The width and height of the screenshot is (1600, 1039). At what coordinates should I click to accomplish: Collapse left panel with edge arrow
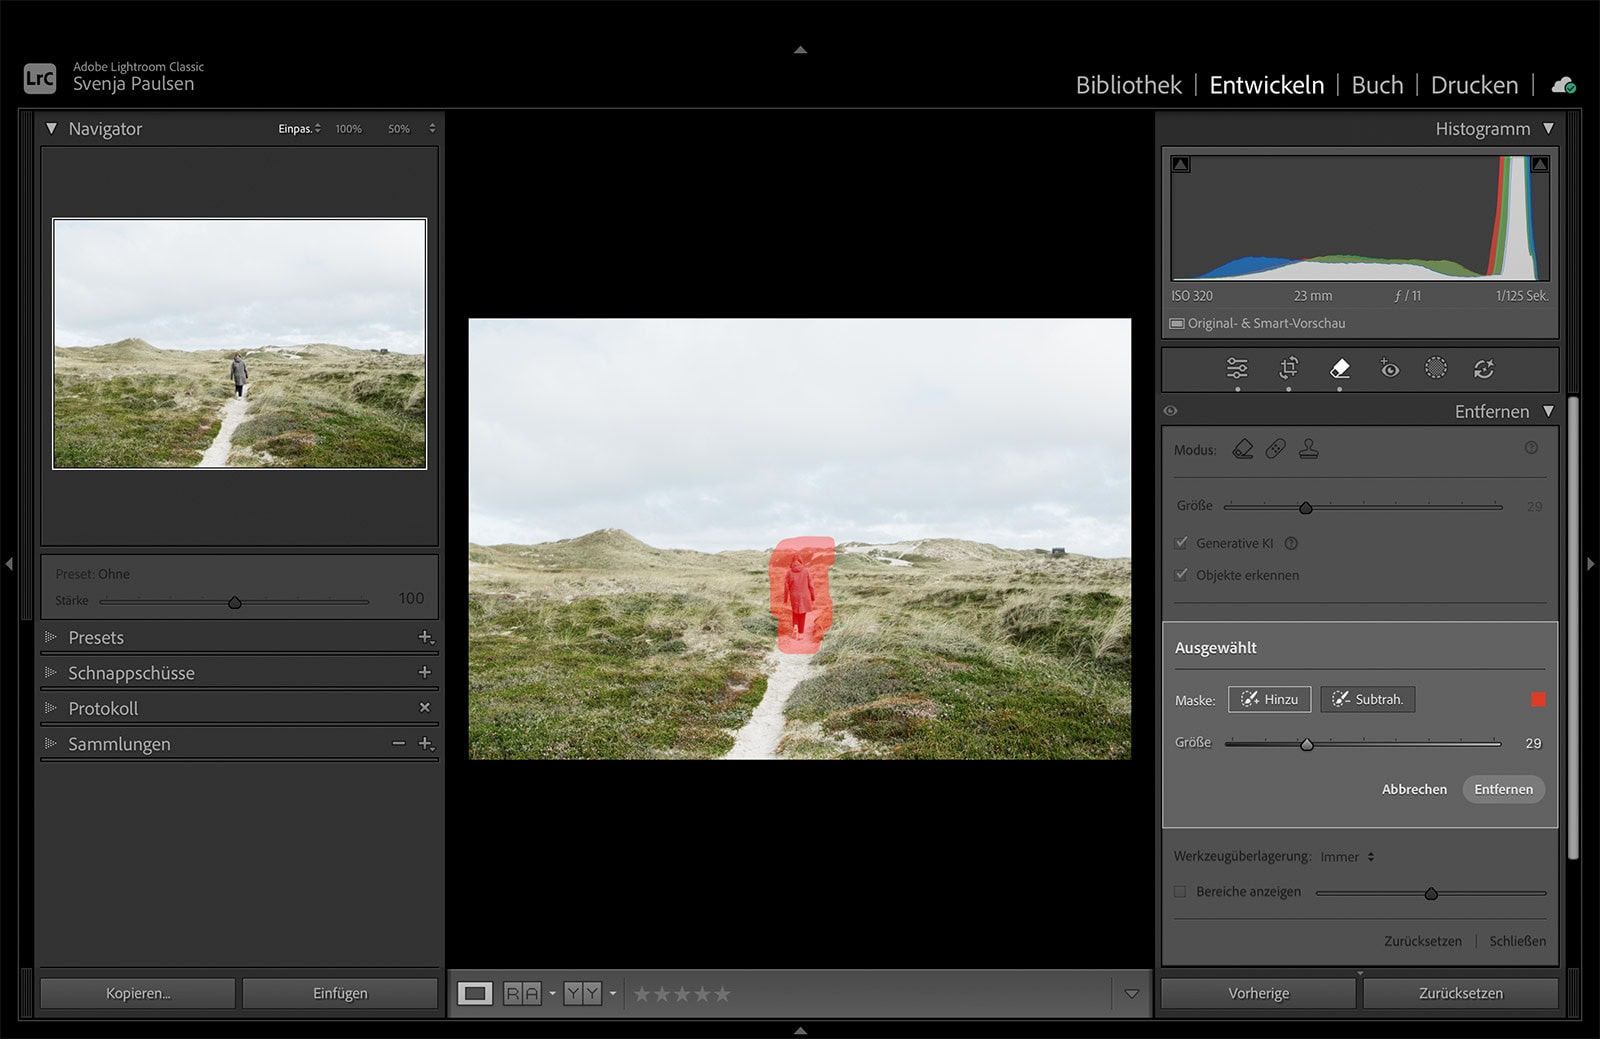[x=9, y=564]
